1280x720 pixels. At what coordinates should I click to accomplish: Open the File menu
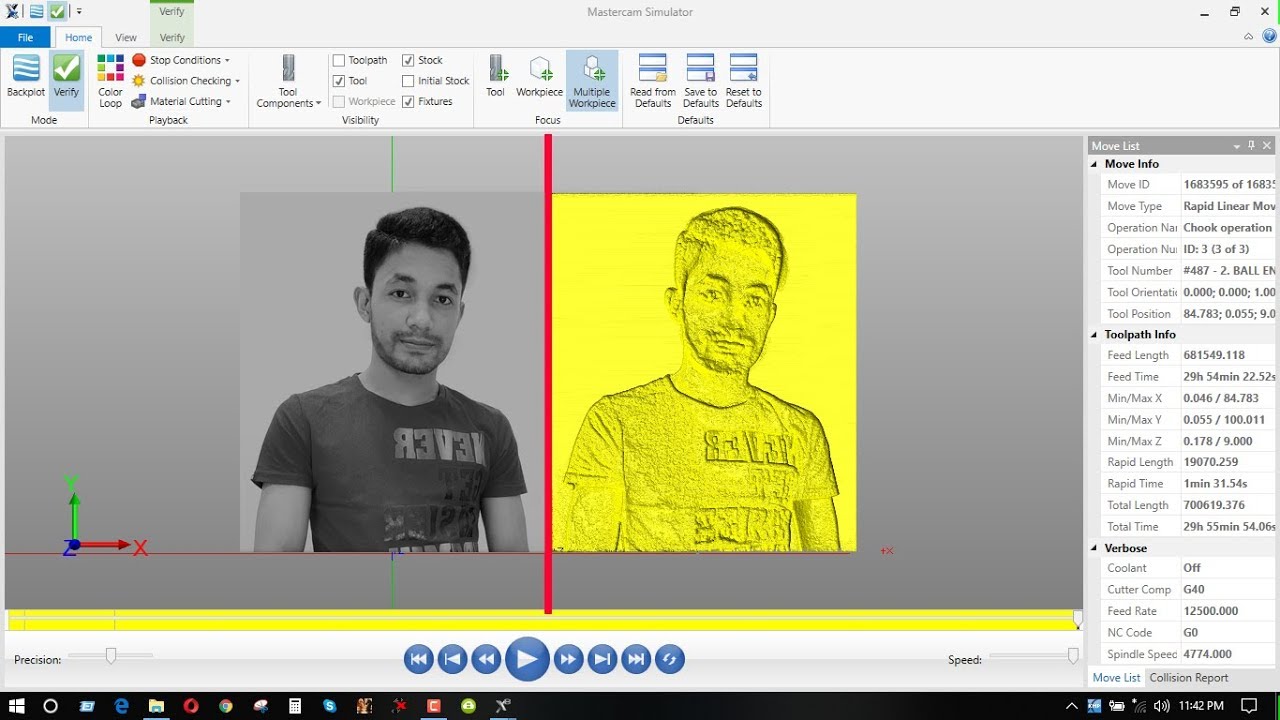click(25, 37)
